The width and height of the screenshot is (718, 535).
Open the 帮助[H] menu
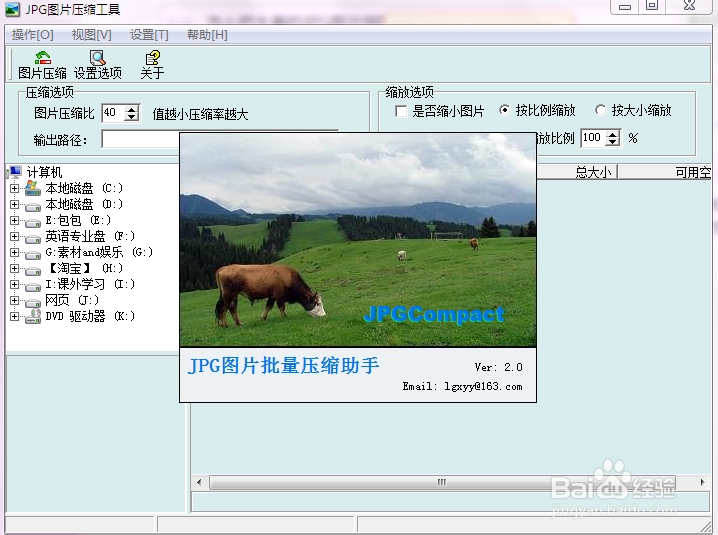click(x=207, y=35)
